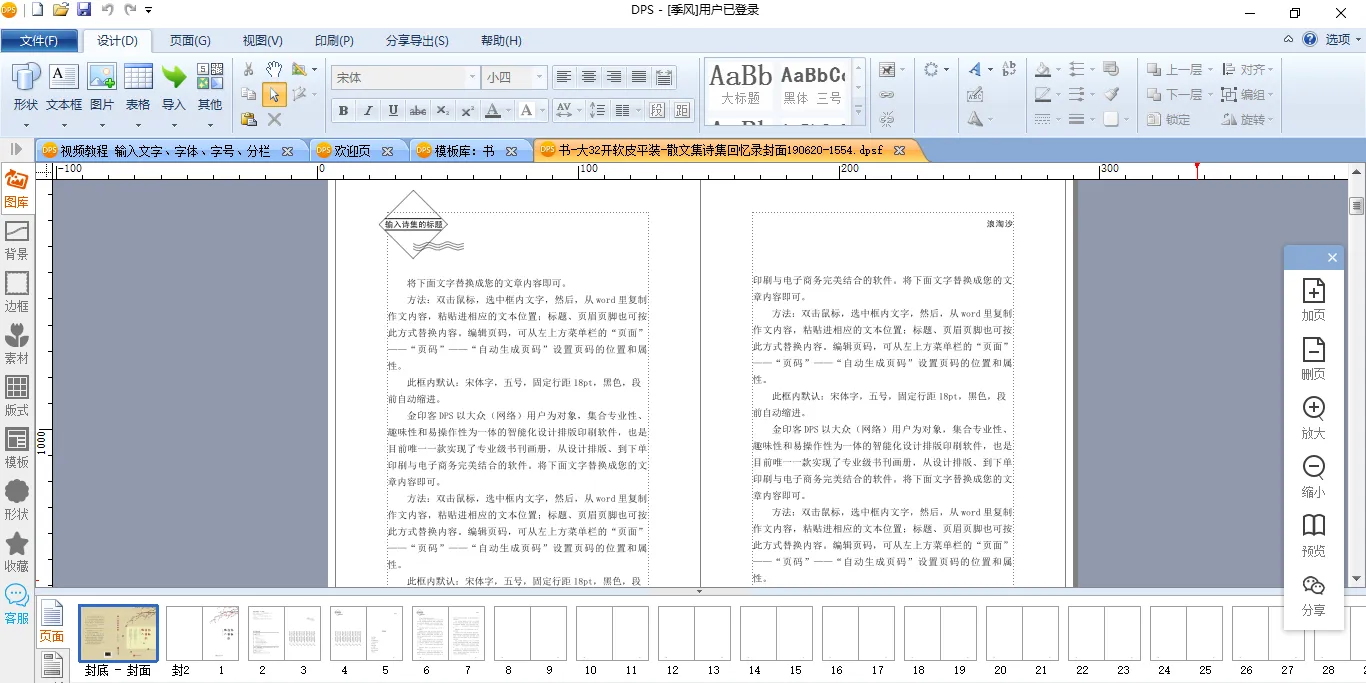Cut selection with scissors icon
This screenshot has width=1366, height=683.
[x=249, y=69]
